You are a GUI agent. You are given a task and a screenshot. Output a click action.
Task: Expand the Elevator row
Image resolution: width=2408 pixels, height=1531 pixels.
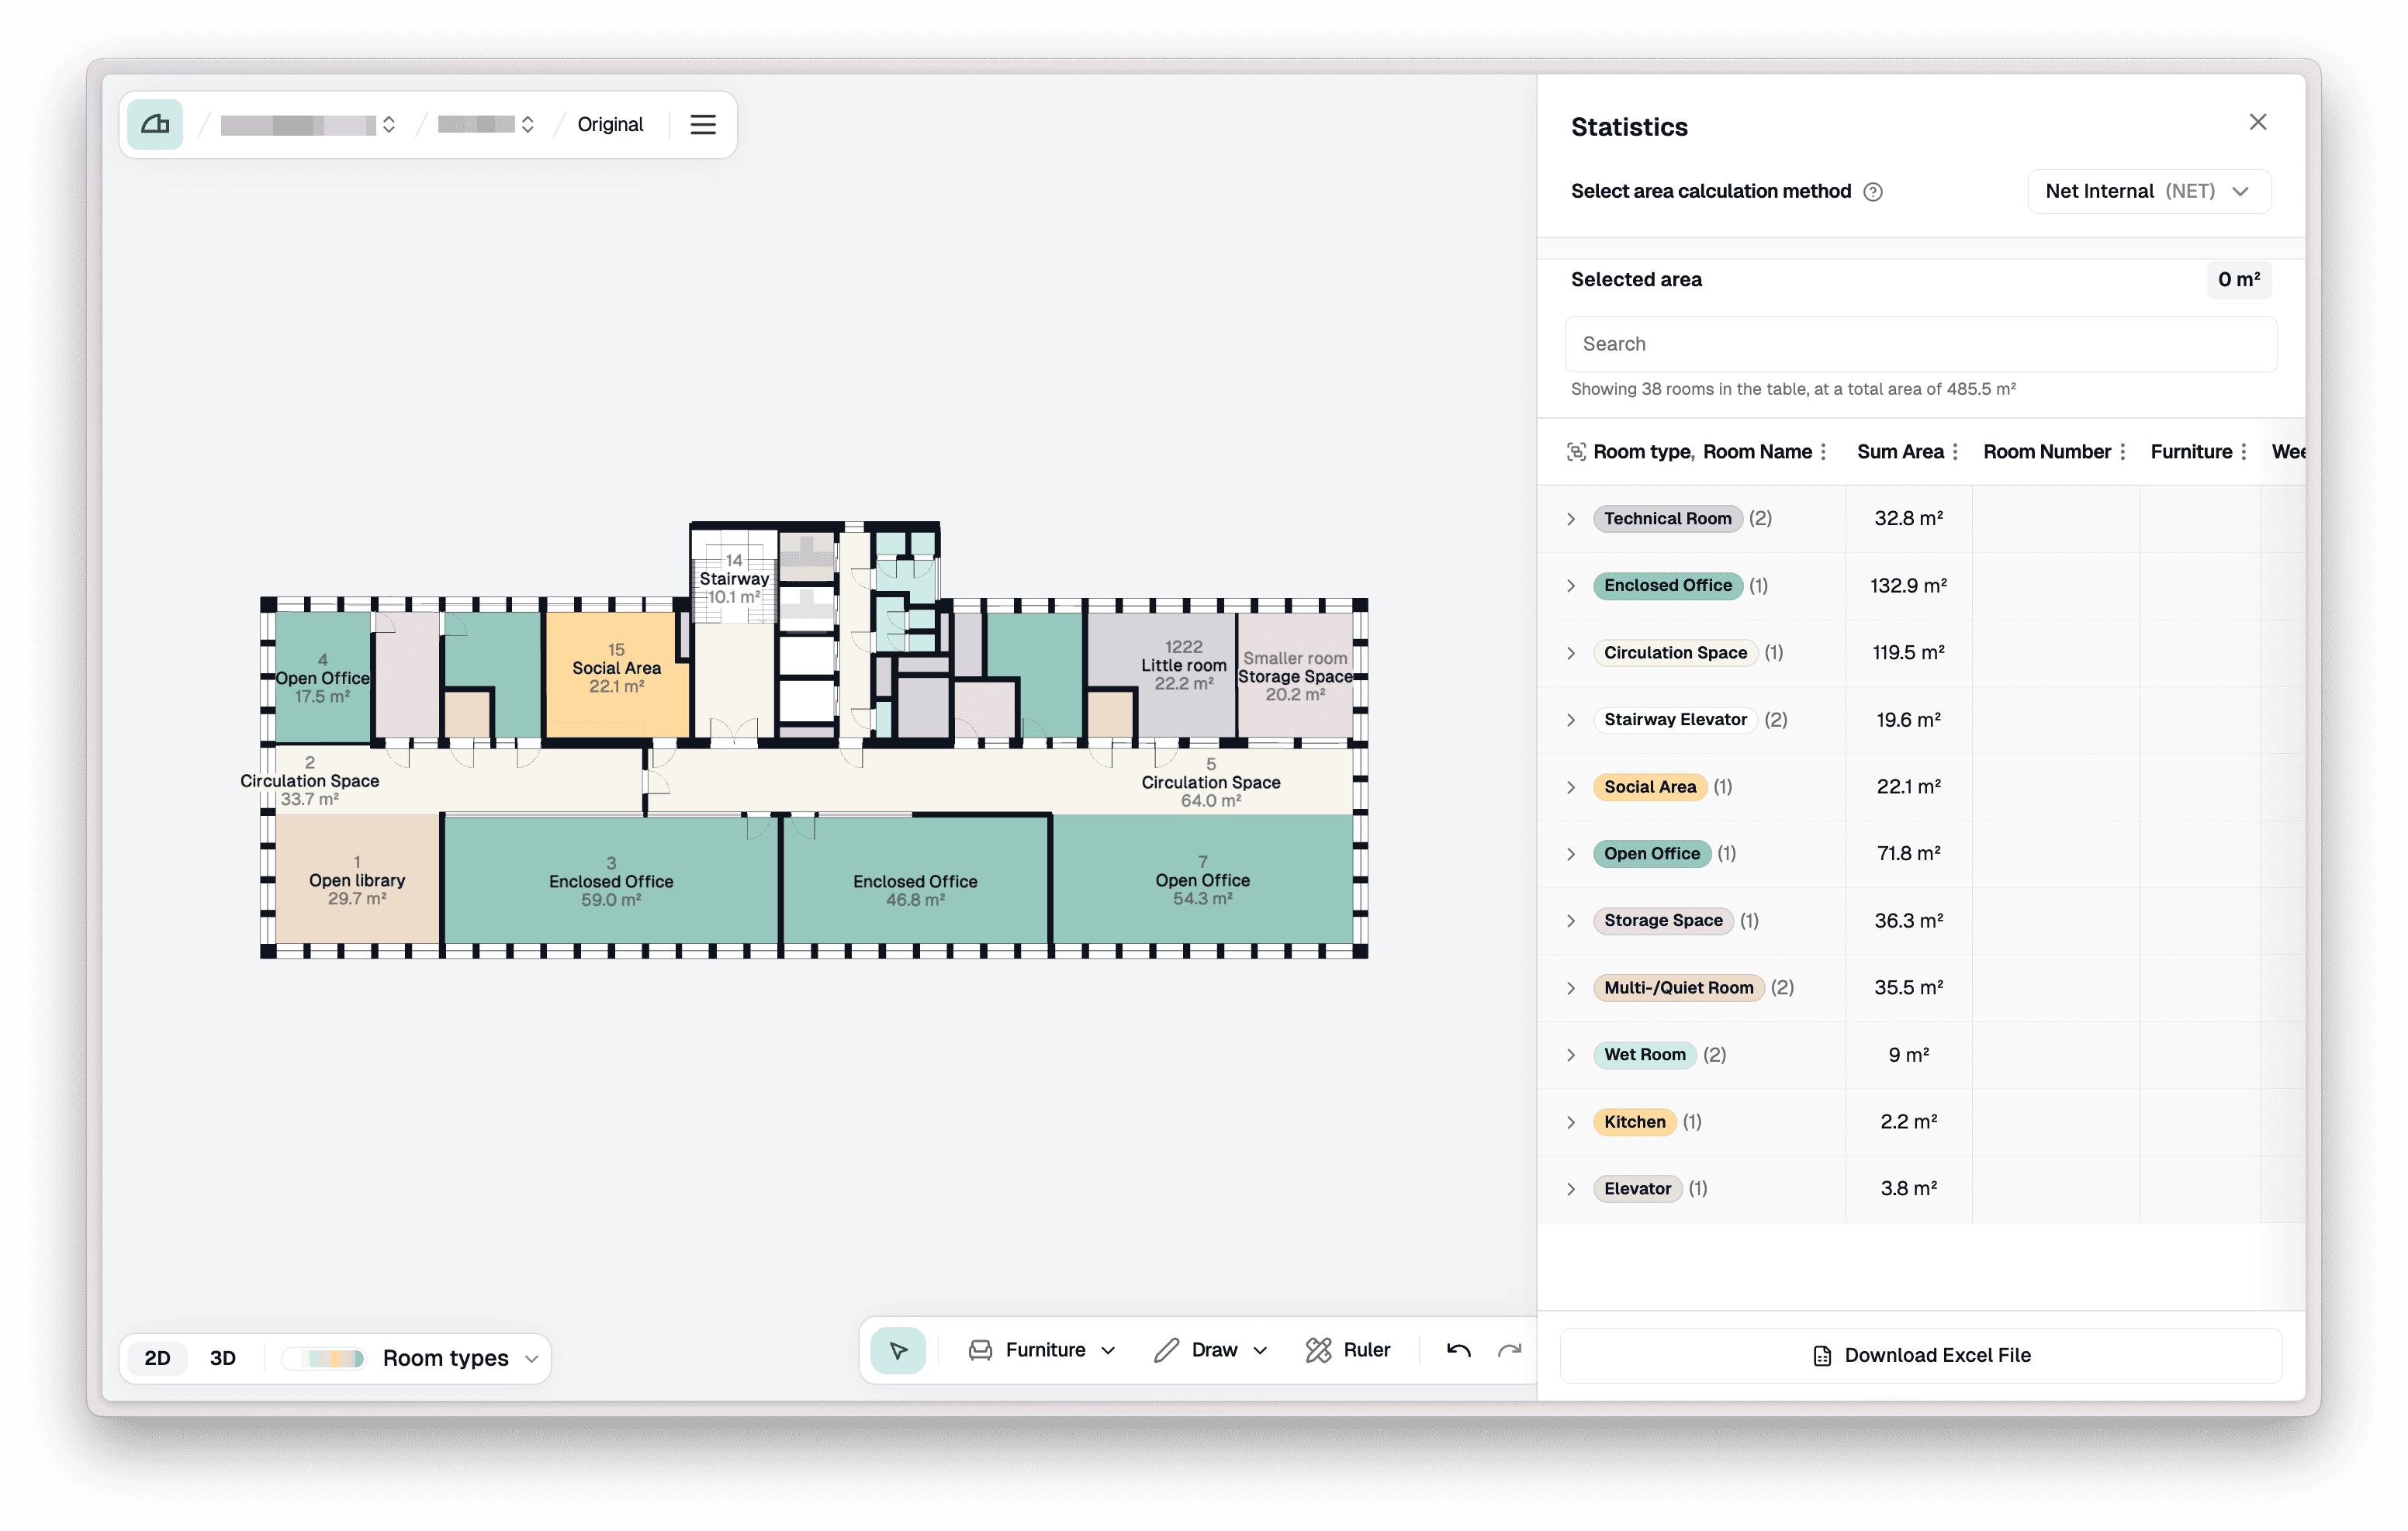pyautogui.click(x=1571, y=1189)
